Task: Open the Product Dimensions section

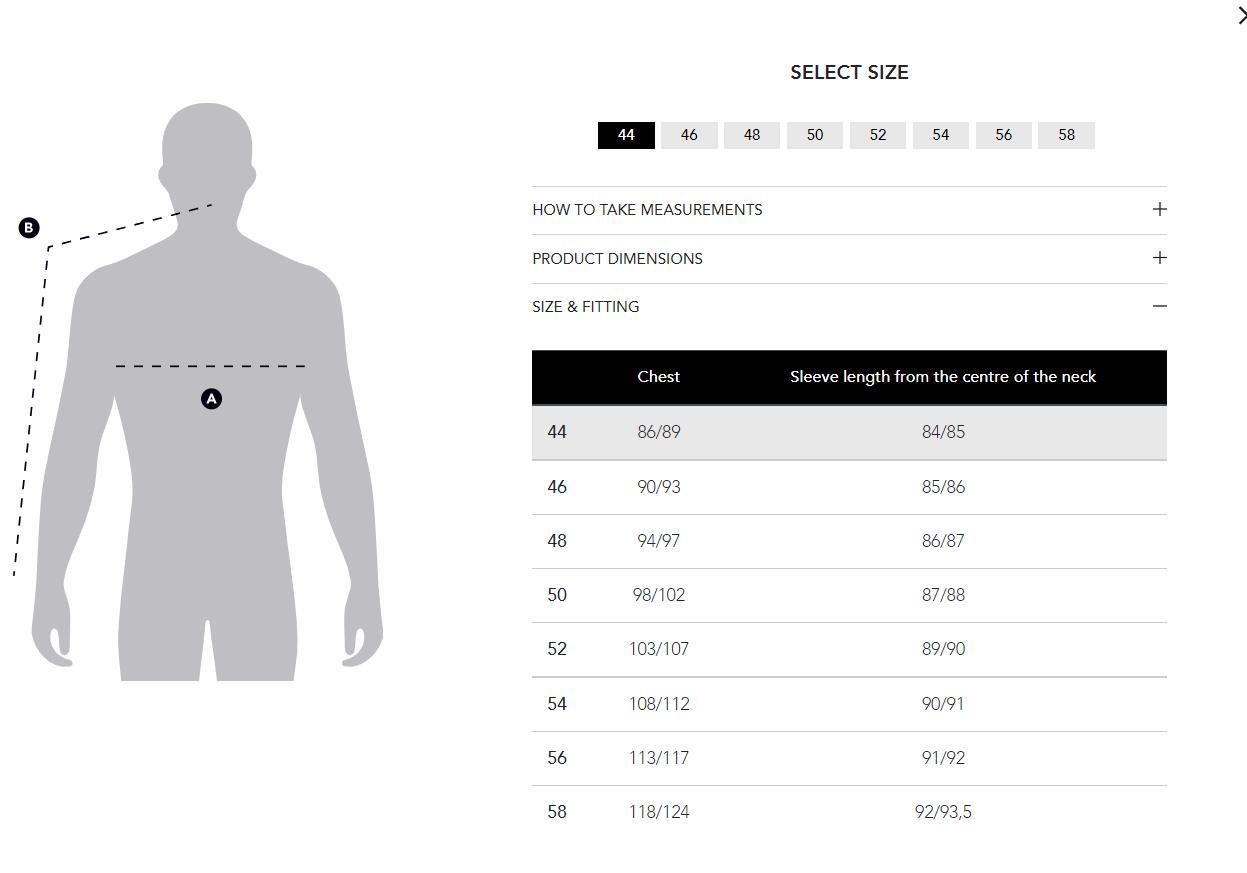Action: (617, 259)
